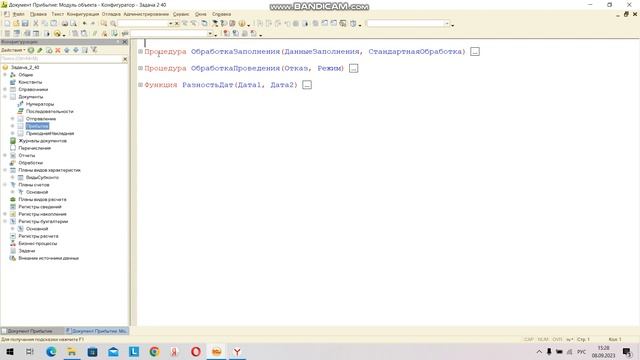This screenshot has height=360, width=640.
Task: Select the Бизнес-процессы tree item
Action: (x=38, y=244)
